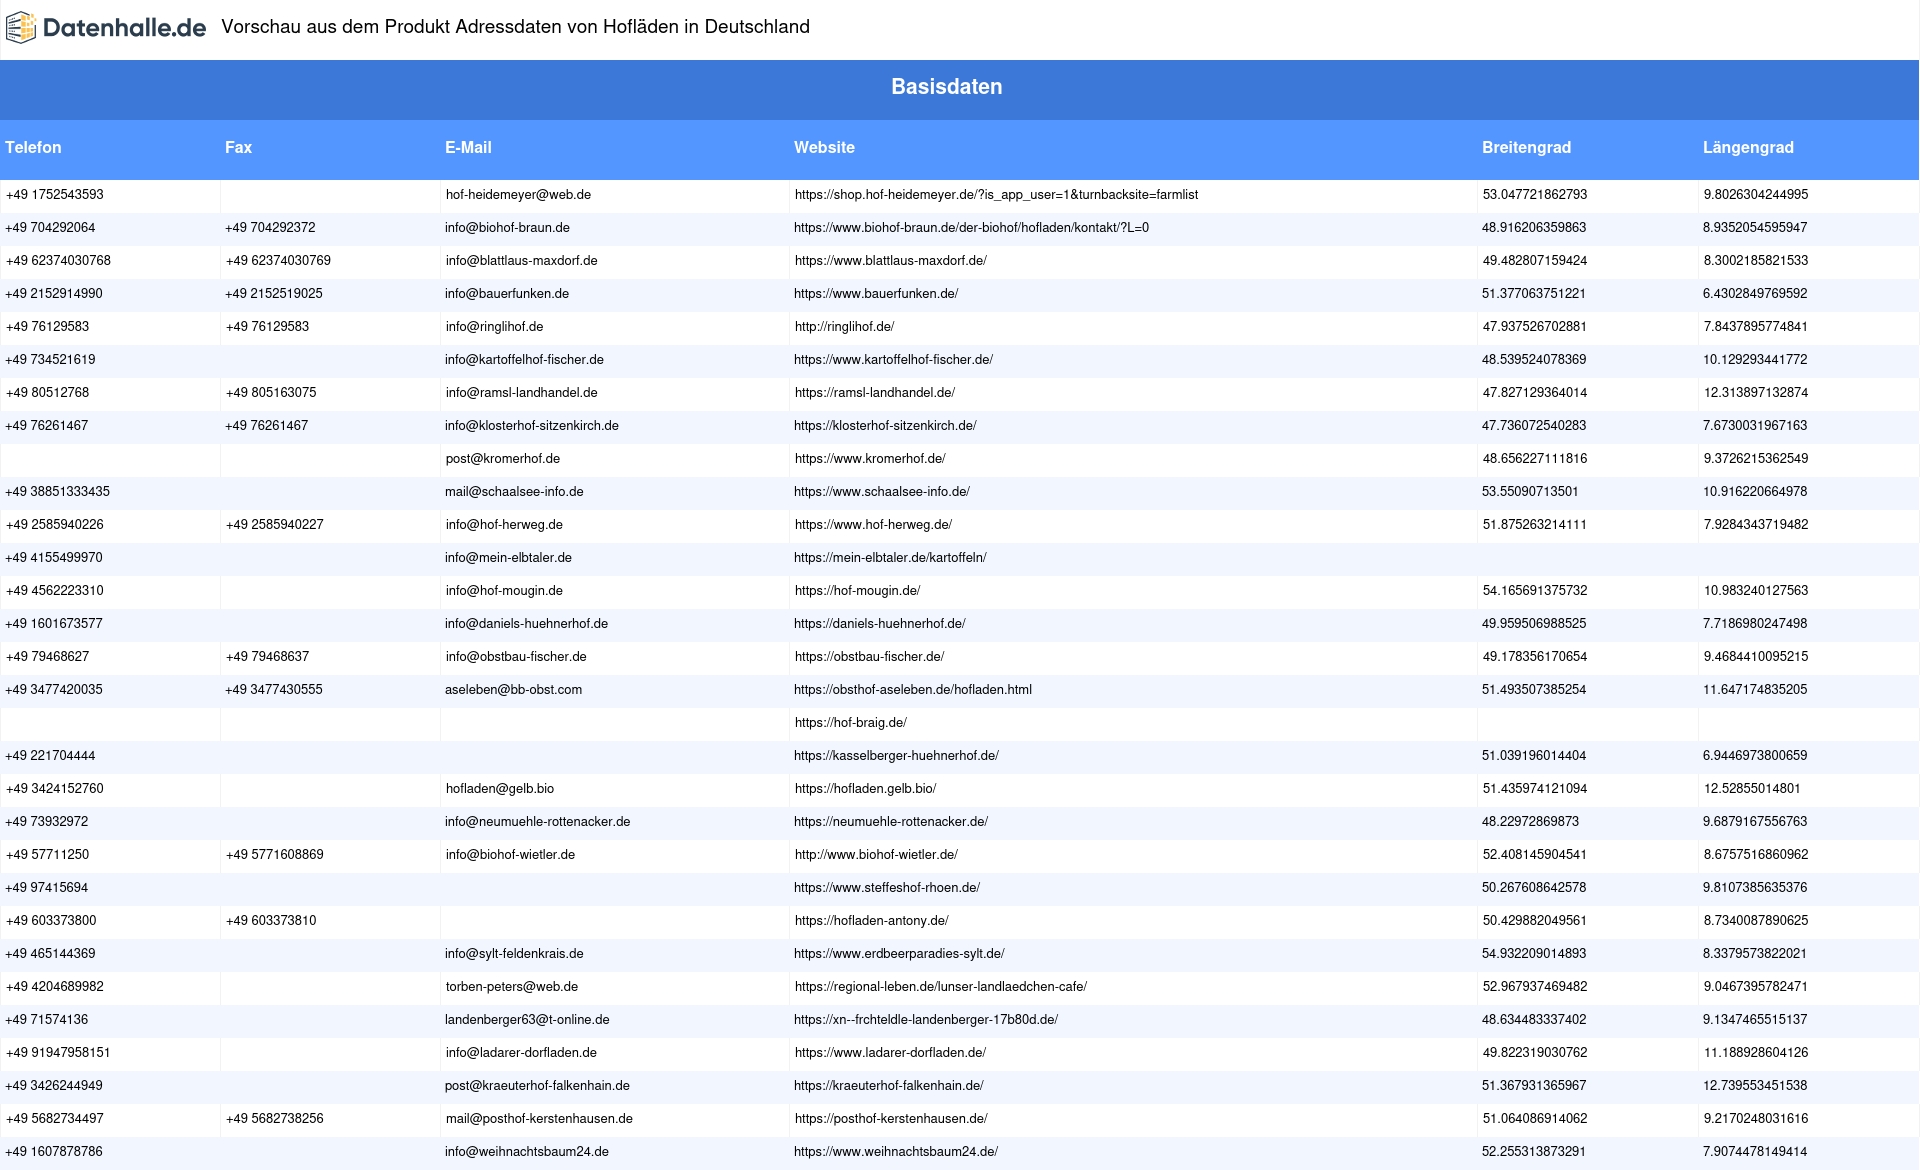1920x1170 pixels.
Task: Select email post@kraeuterhof-falkenhain.de
Action: tap(537, 1086)
